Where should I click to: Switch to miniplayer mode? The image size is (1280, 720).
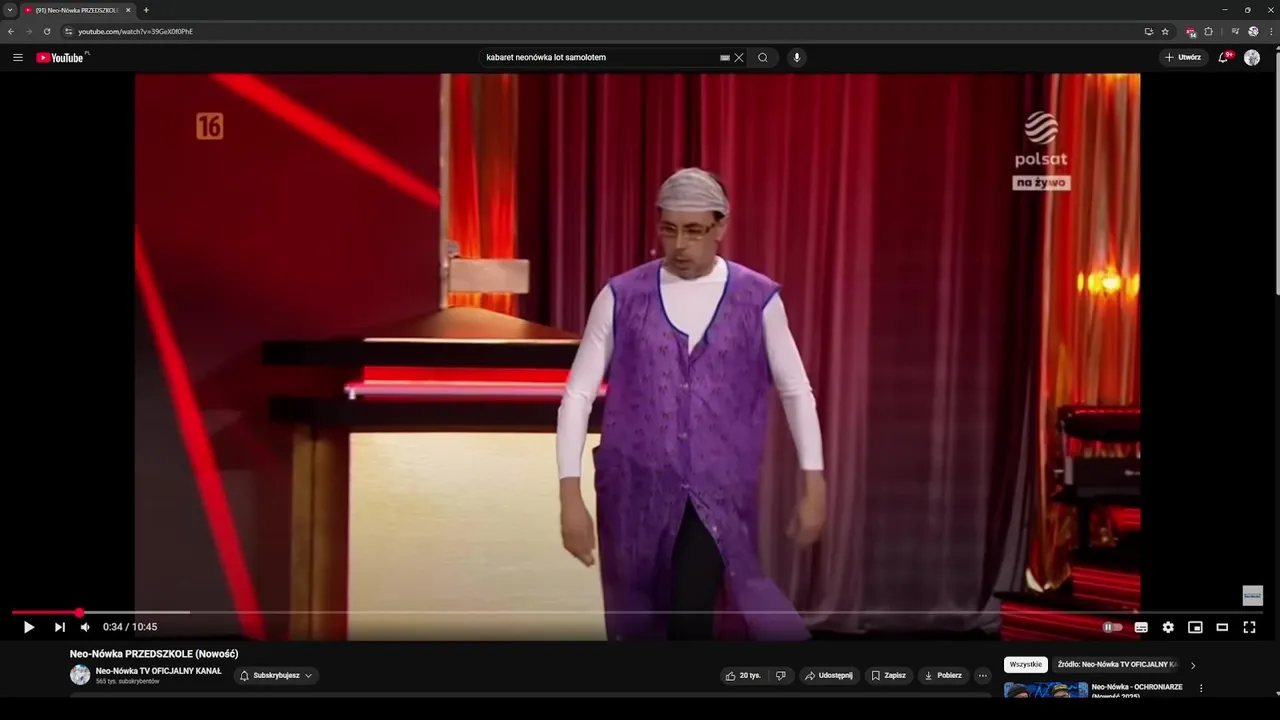point(1195,627)
